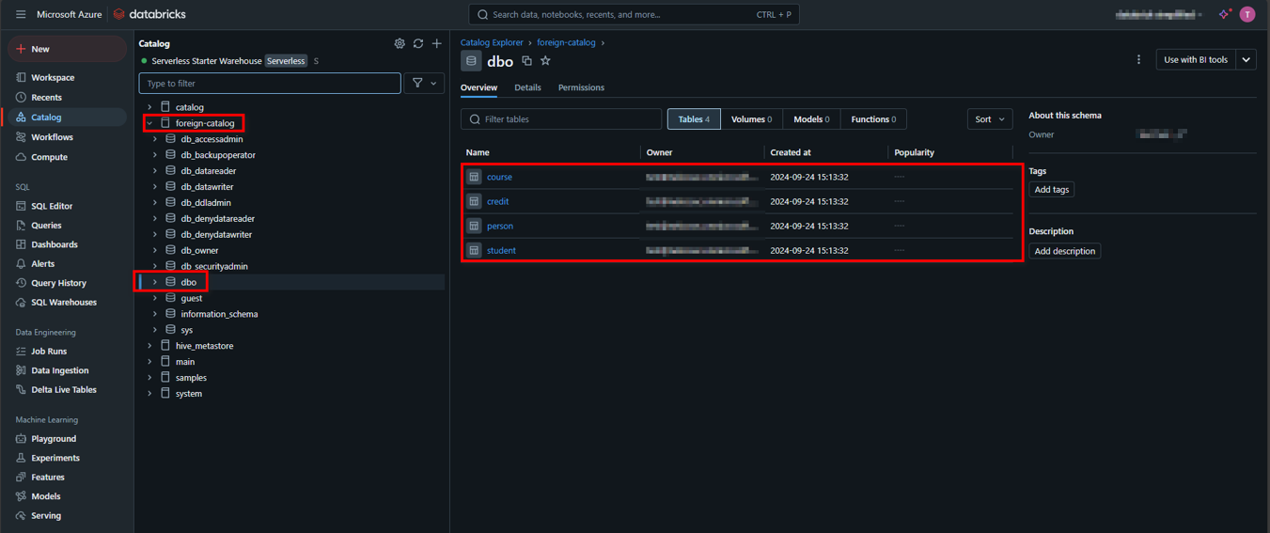This screenshot has width=1270, height=533.
Task: Open the kebab options menu
Action: [x=1138, y=60]
